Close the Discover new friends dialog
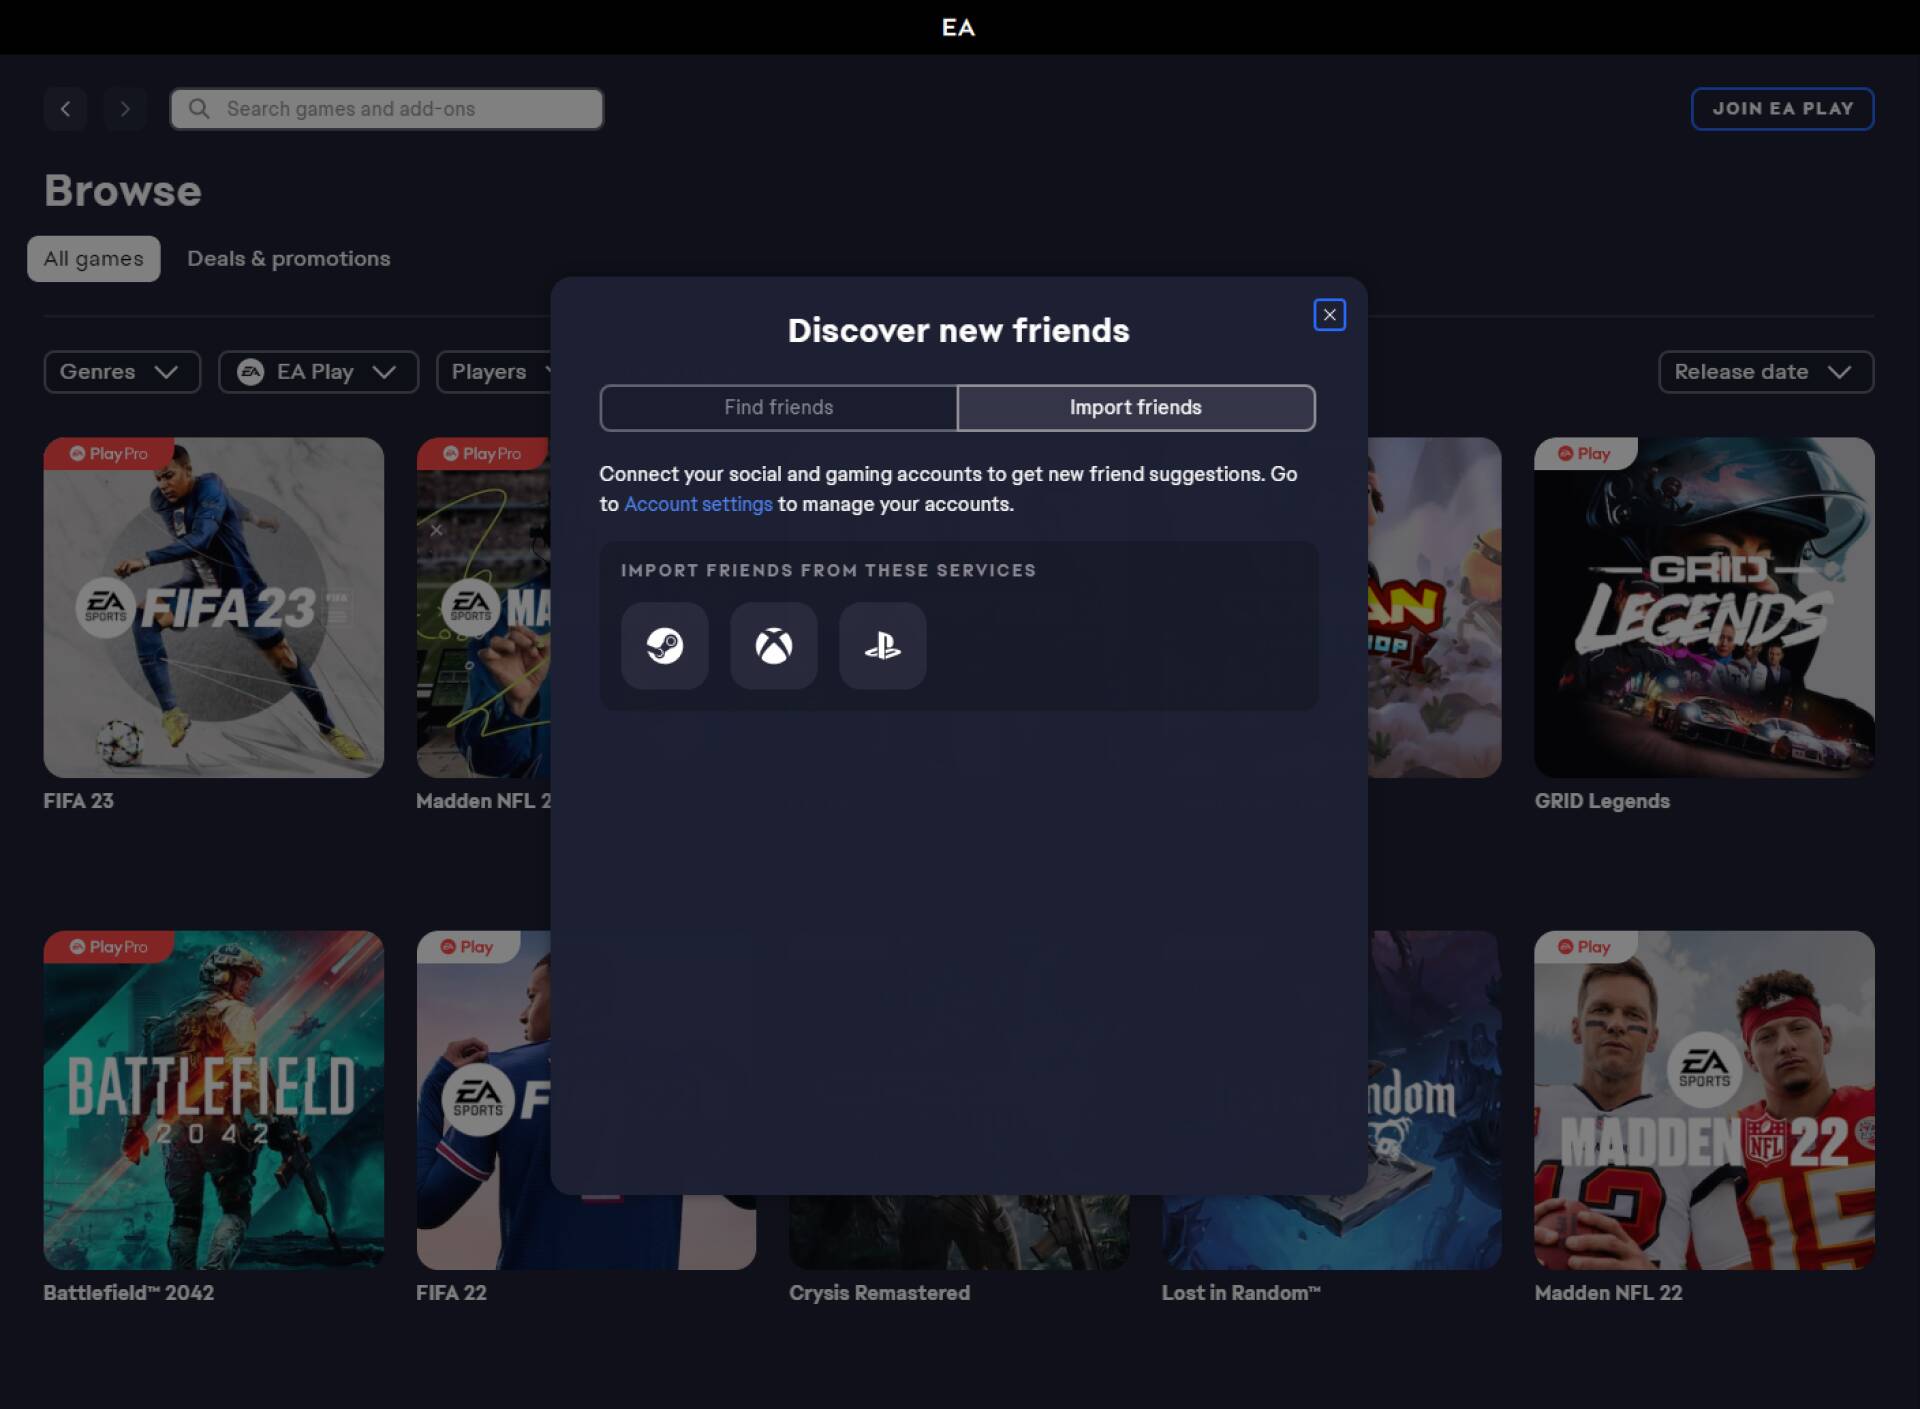Viewport: 1920px width, 1409px height. point(1328,313)
